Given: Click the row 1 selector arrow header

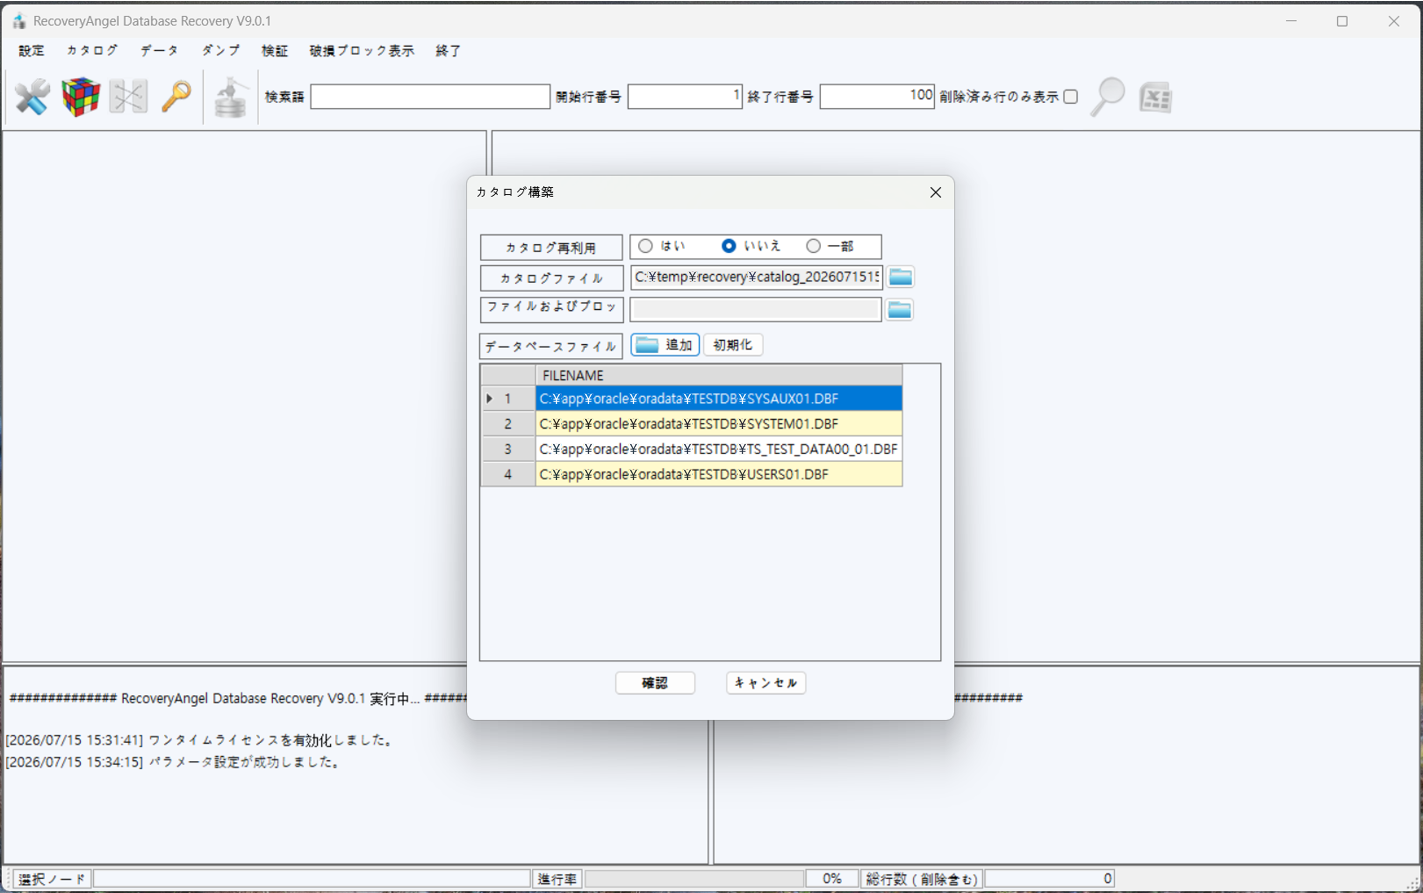Looking at the screenshot, I should coord(508,399).
